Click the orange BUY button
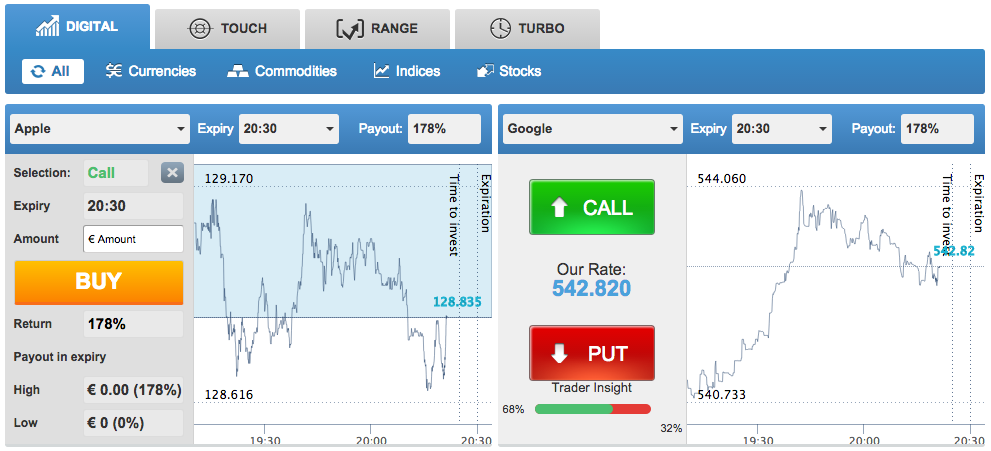This screenshot has height=451, width=991. point(99,282)
